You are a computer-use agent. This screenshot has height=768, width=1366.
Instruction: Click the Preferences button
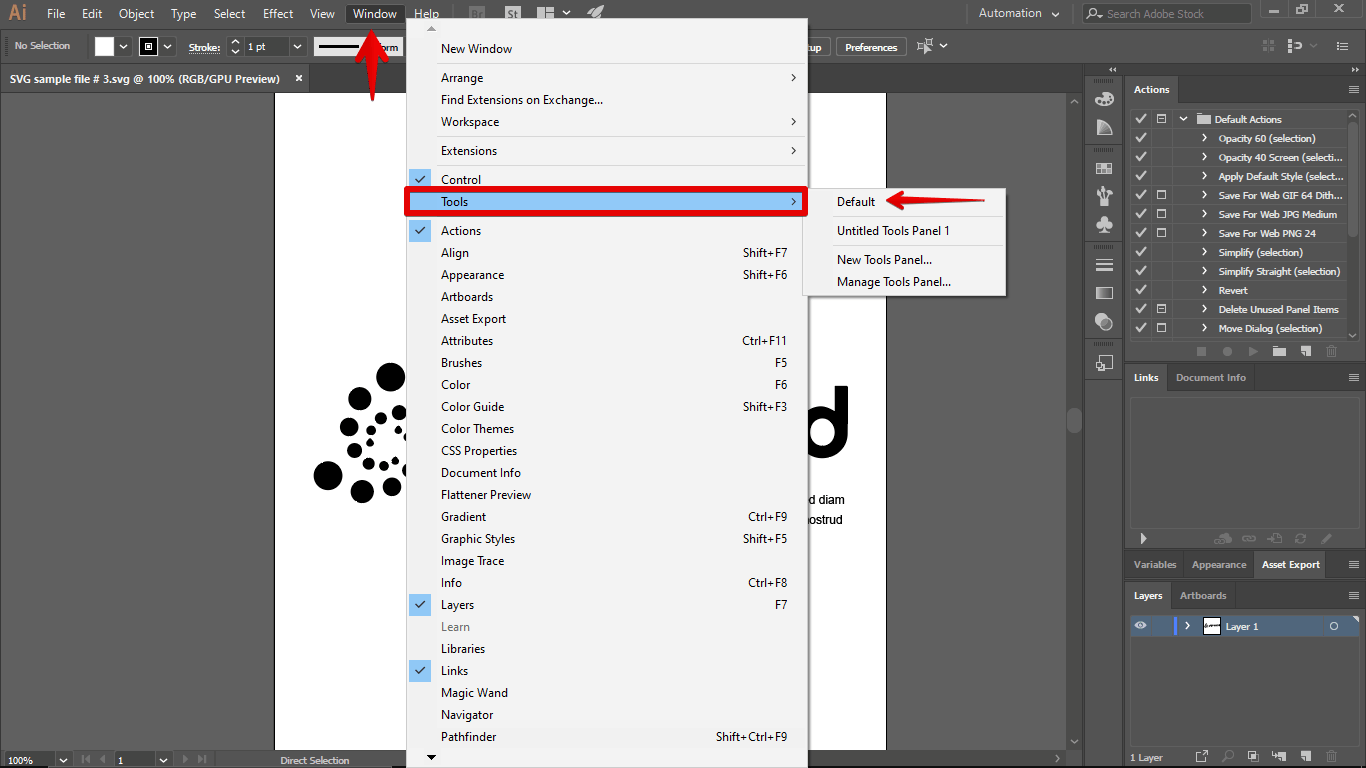click(870, 46)
